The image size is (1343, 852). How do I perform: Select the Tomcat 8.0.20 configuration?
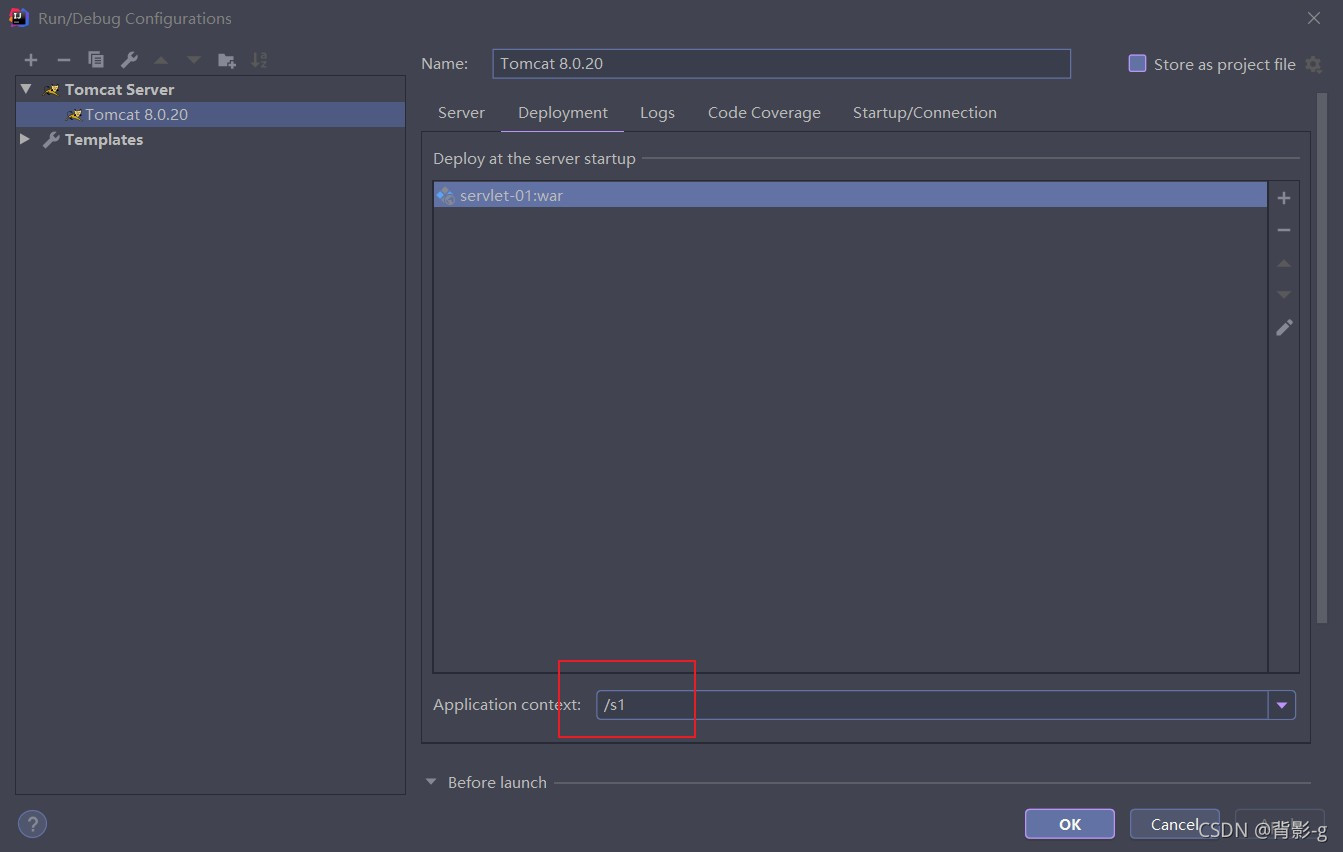click(210, 114)
